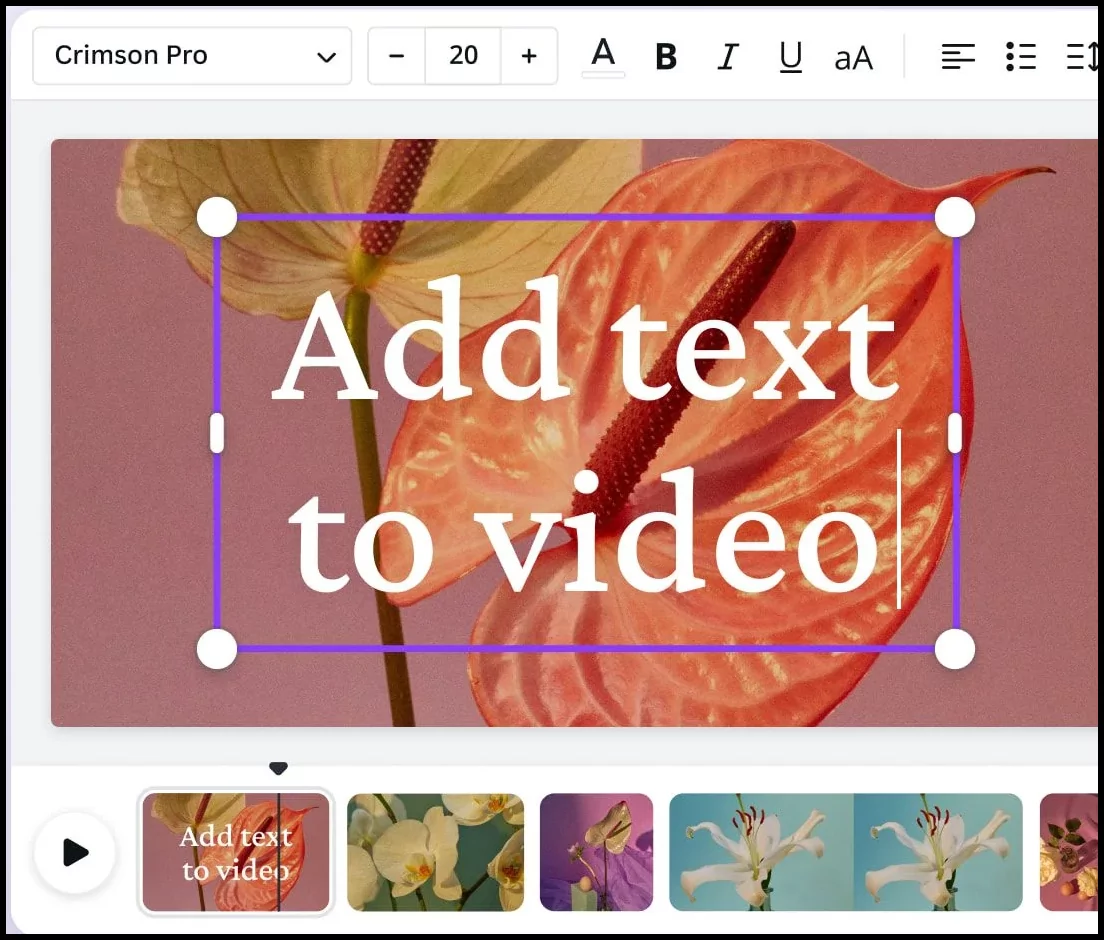Play the video preview
The height and width of the screenshot is (940, 1104).
pos(74,853)
